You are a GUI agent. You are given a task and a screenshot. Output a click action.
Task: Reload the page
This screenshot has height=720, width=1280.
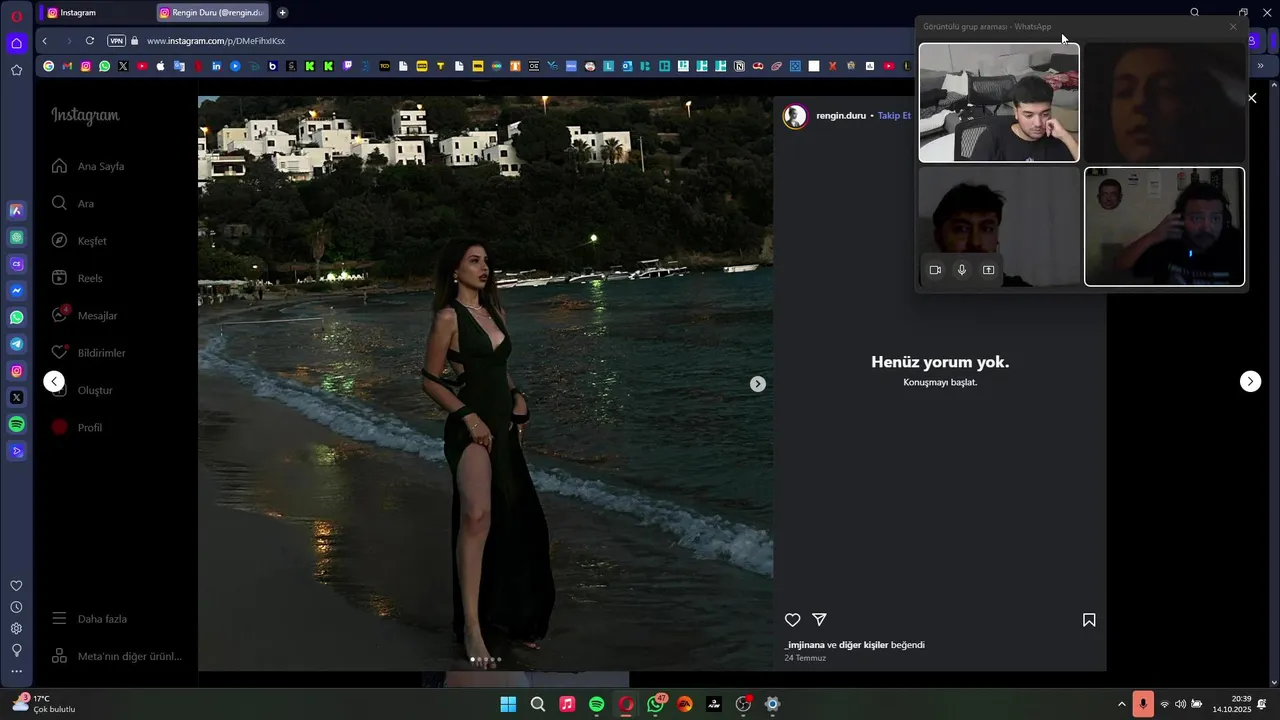point(90,41)
